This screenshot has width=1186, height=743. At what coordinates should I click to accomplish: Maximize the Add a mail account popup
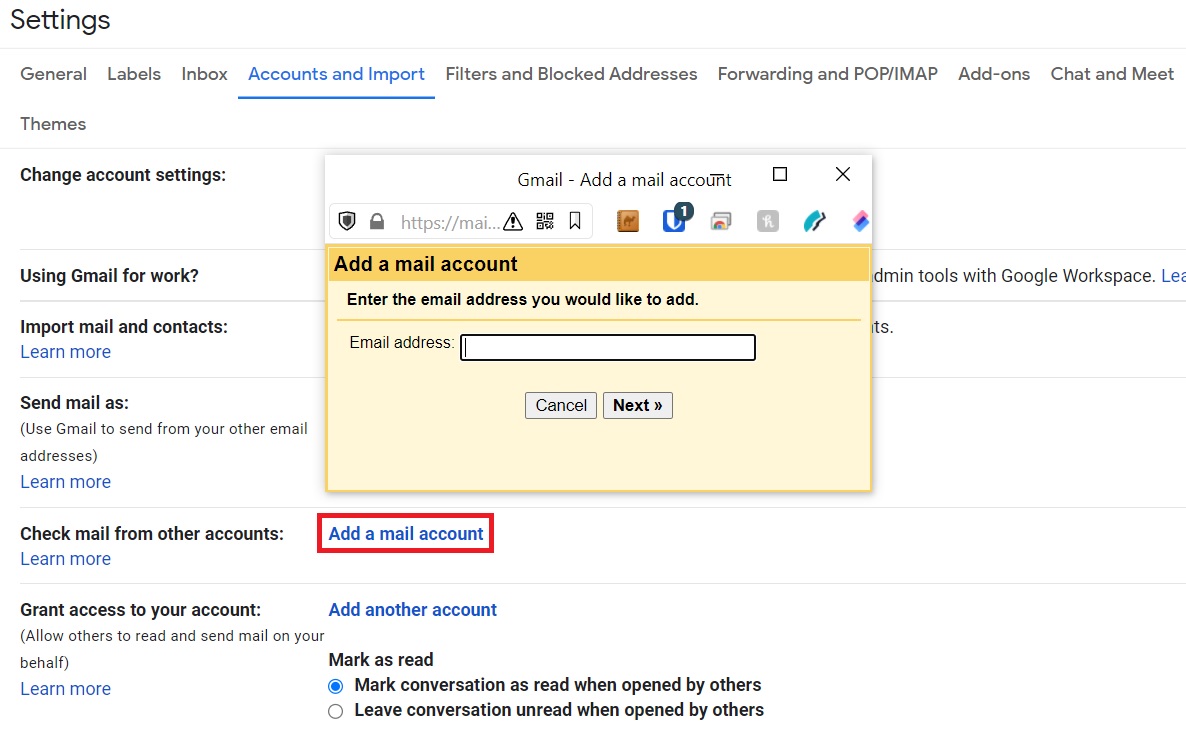click(780, 174)
